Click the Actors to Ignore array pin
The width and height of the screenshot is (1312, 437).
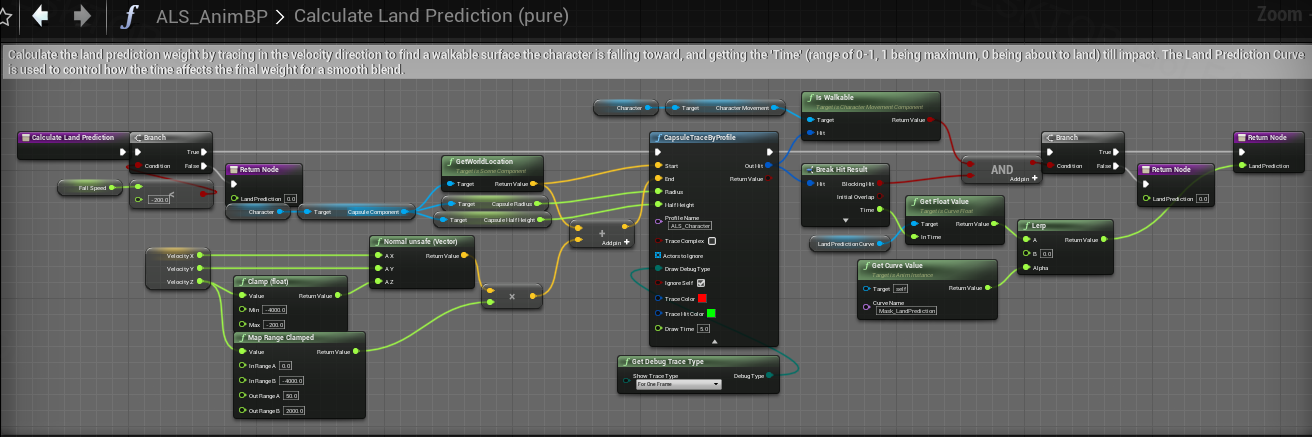coord(657,255)
